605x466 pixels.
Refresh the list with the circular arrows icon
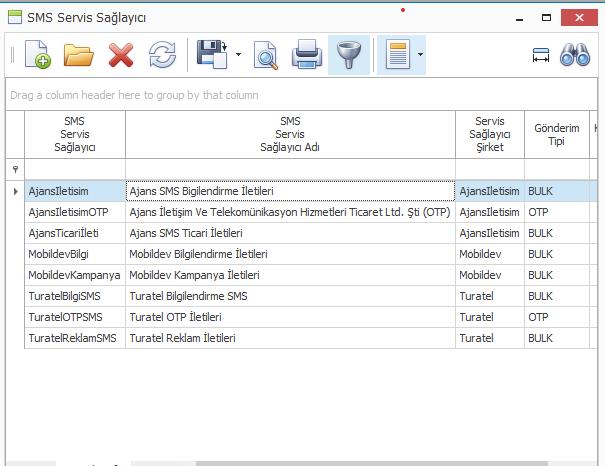click(x=162, y=55)
